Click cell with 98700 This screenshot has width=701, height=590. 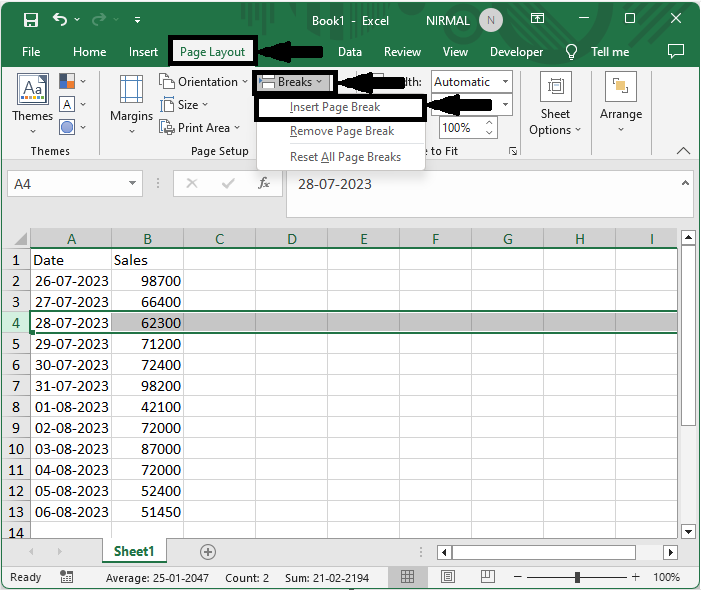(147, 281)
